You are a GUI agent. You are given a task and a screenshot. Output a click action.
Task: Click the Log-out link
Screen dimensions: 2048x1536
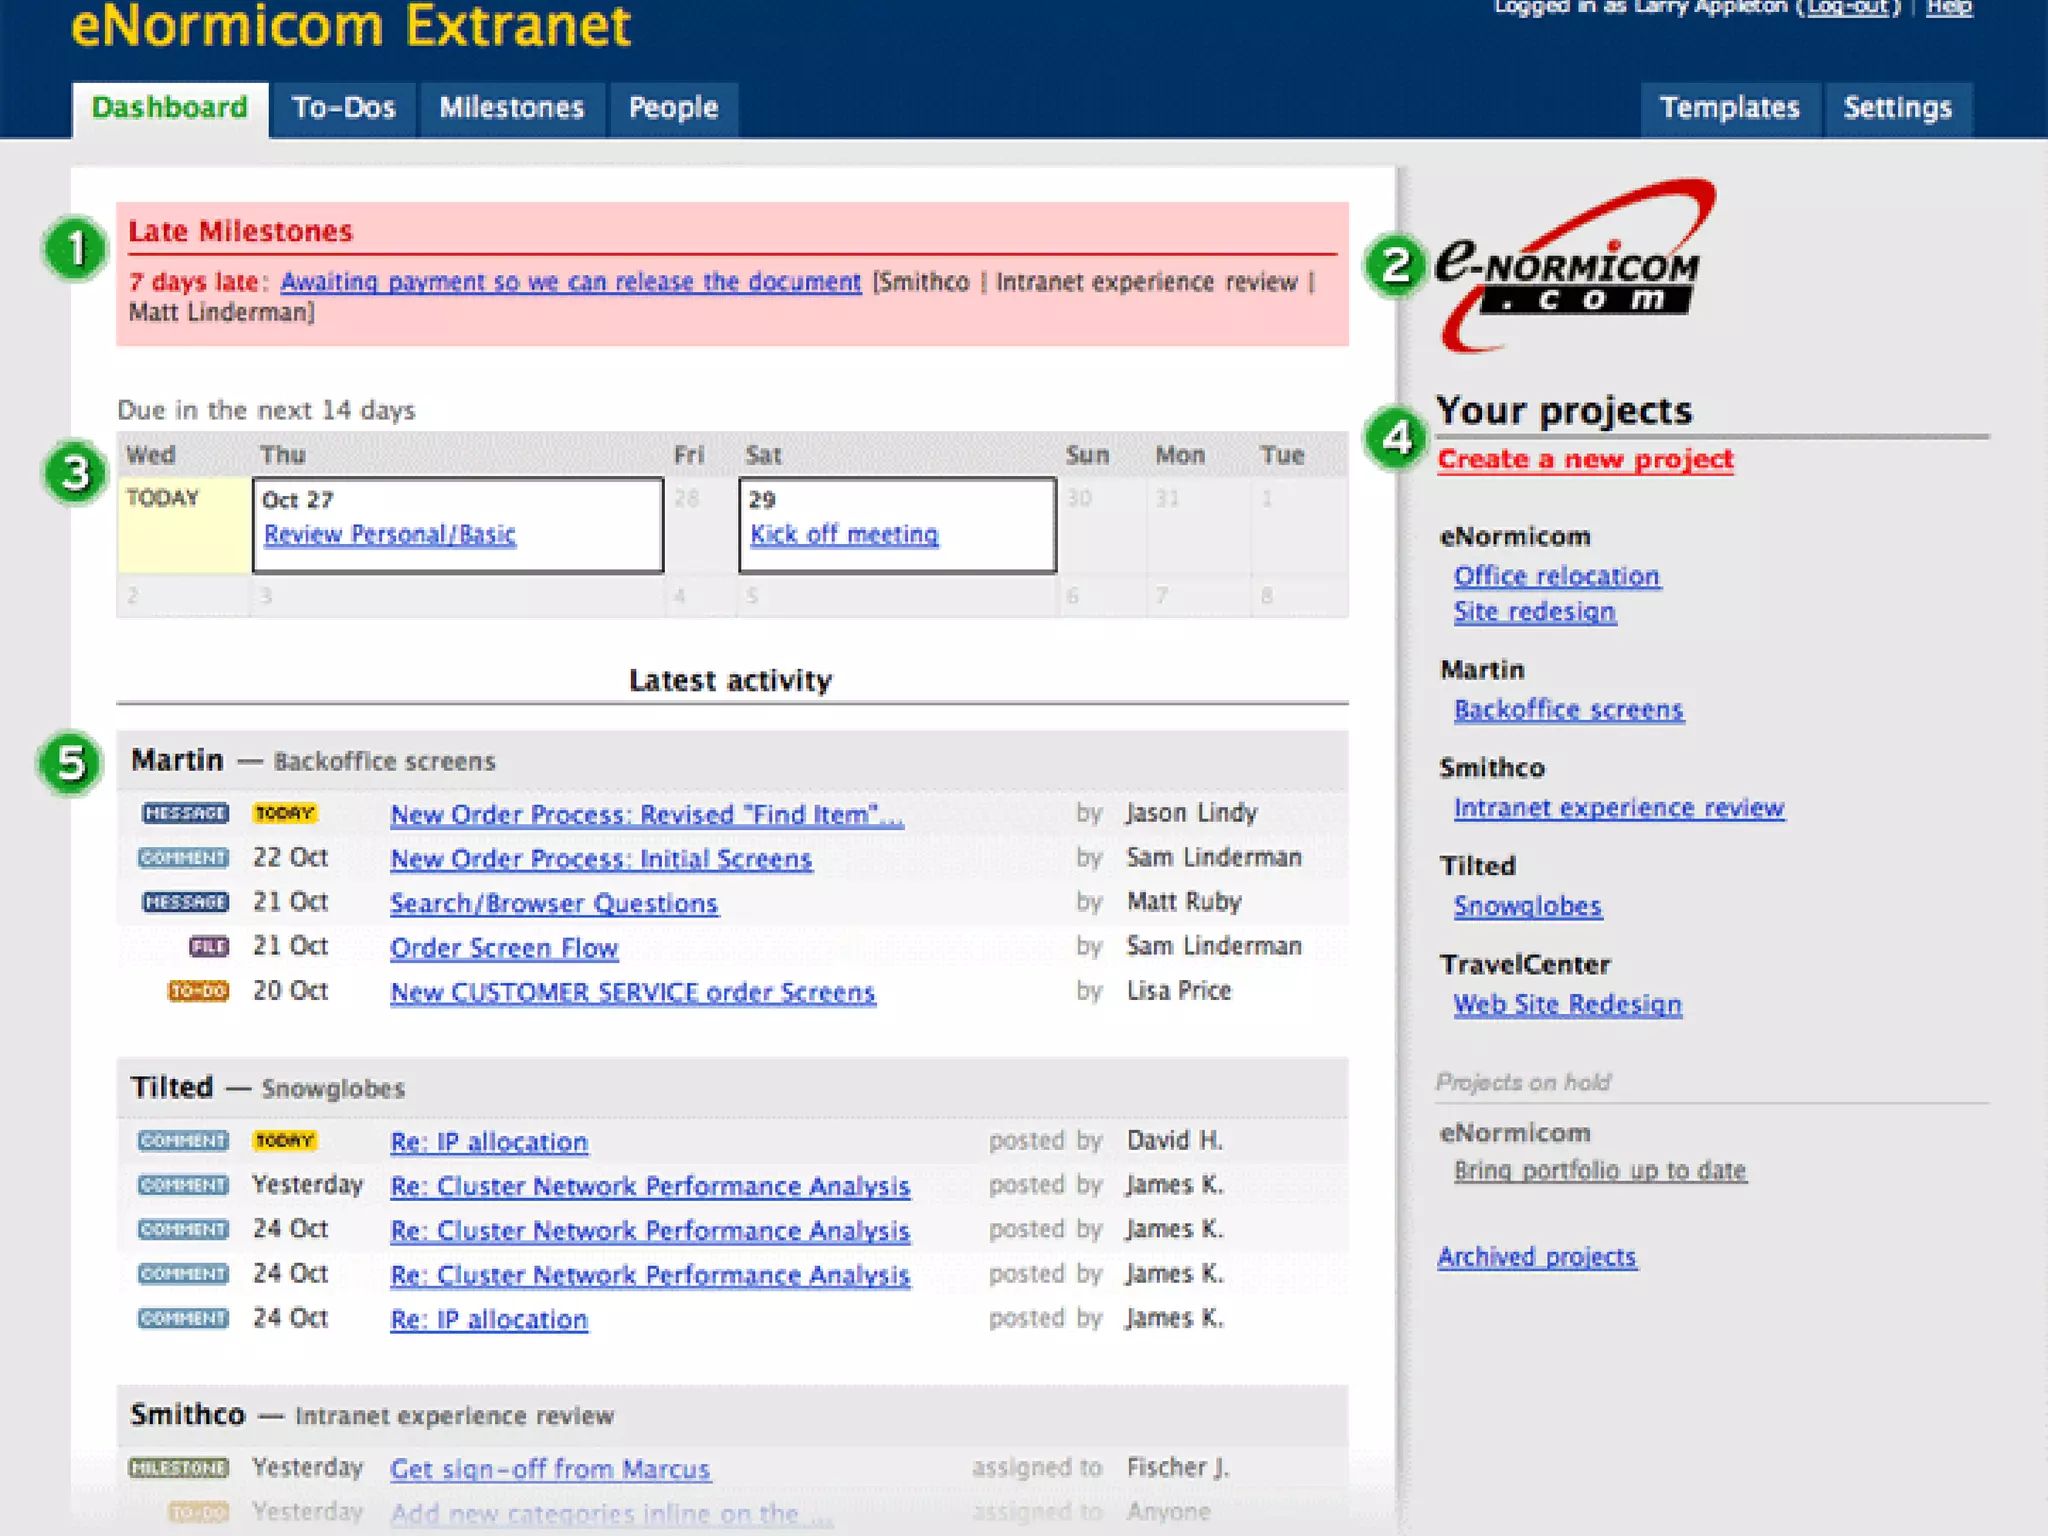[x=1846, y=8]
